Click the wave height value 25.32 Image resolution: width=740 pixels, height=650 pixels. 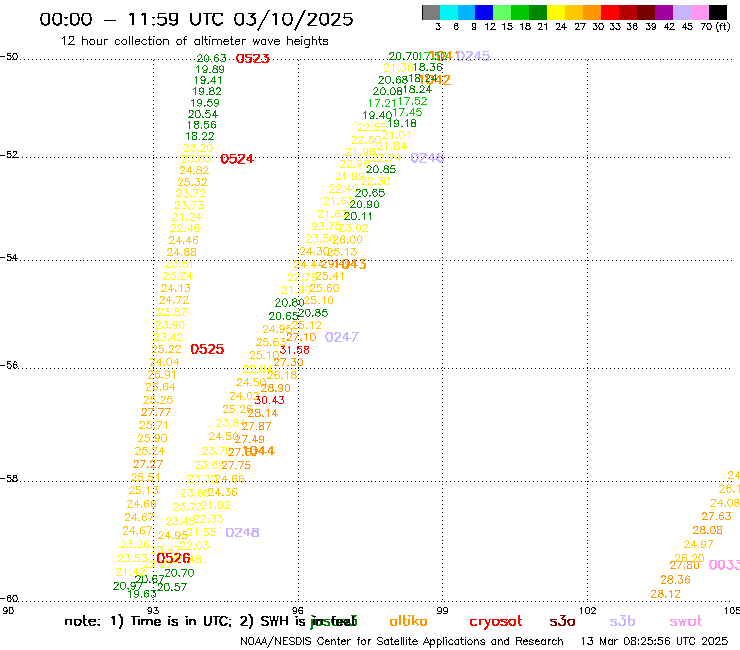click(x=192, y=182)
